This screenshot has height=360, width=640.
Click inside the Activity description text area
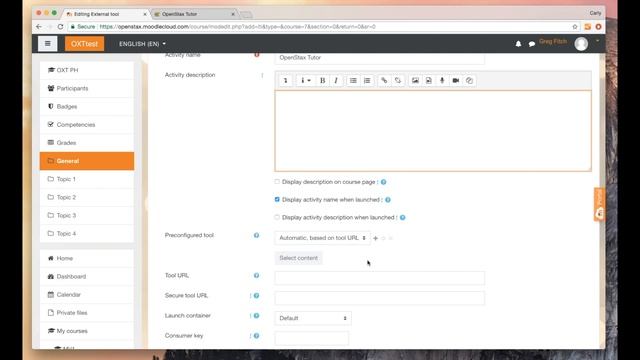[433, 131]
